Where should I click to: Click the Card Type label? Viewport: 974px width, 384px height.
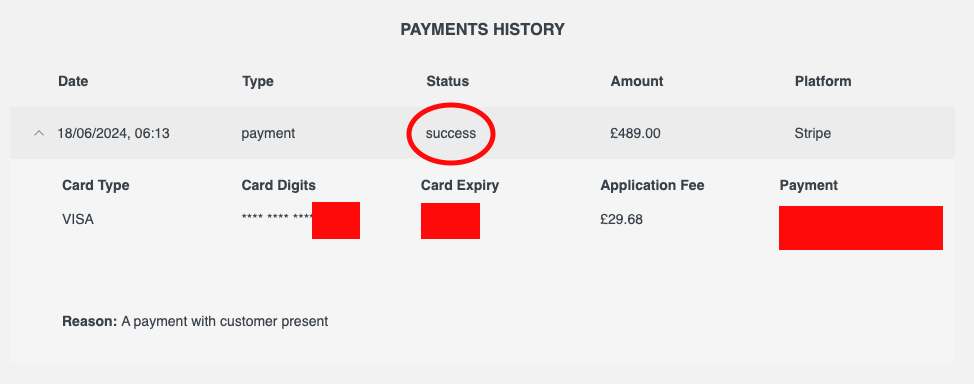point(96,185)
